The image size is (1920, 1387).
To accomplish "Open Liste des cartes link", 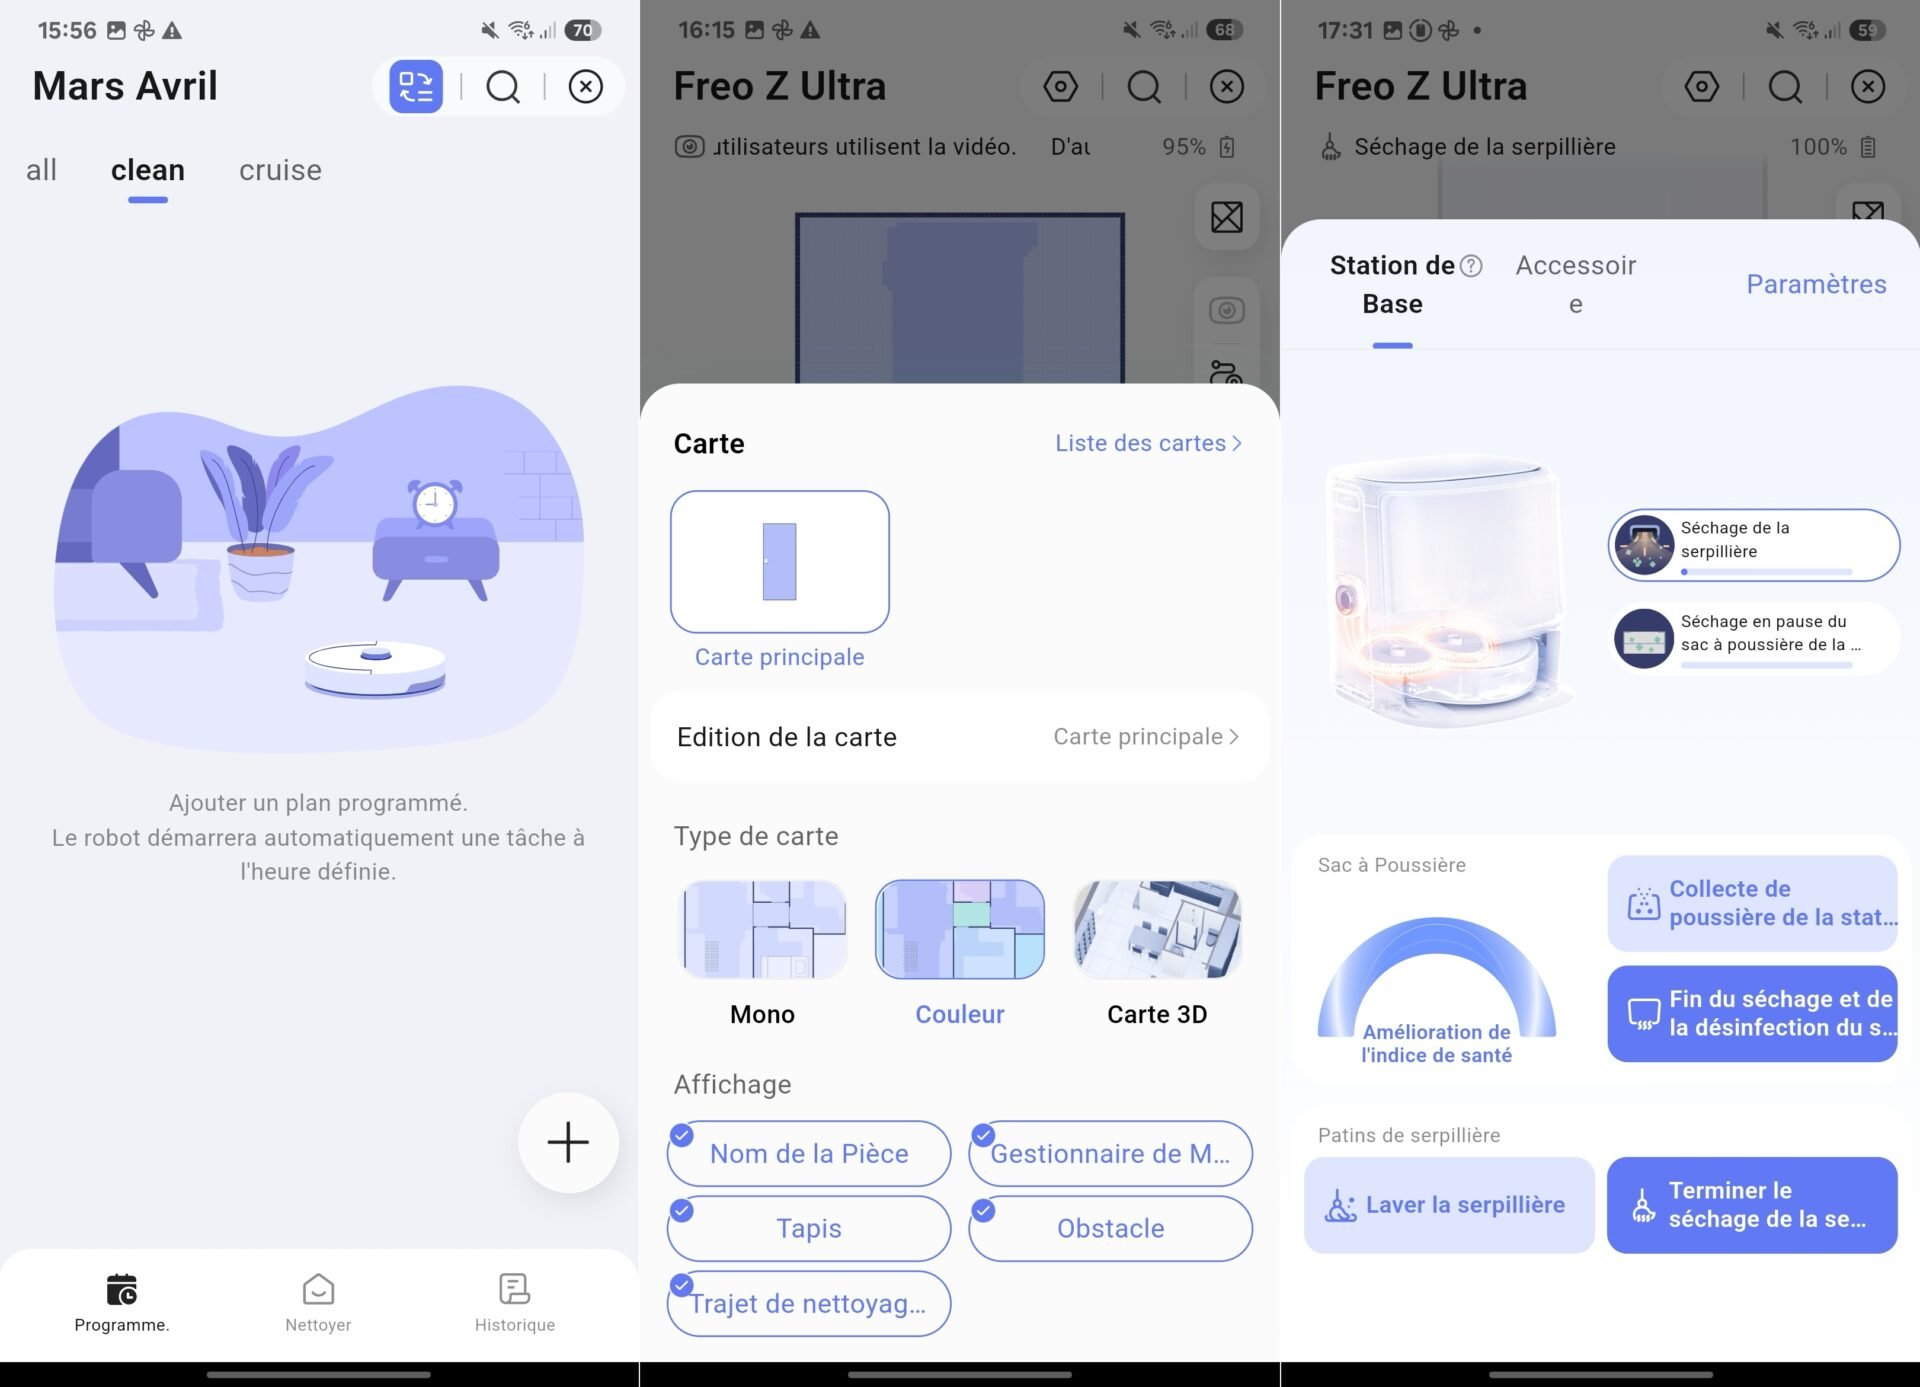I will (x=1148, y=443).
